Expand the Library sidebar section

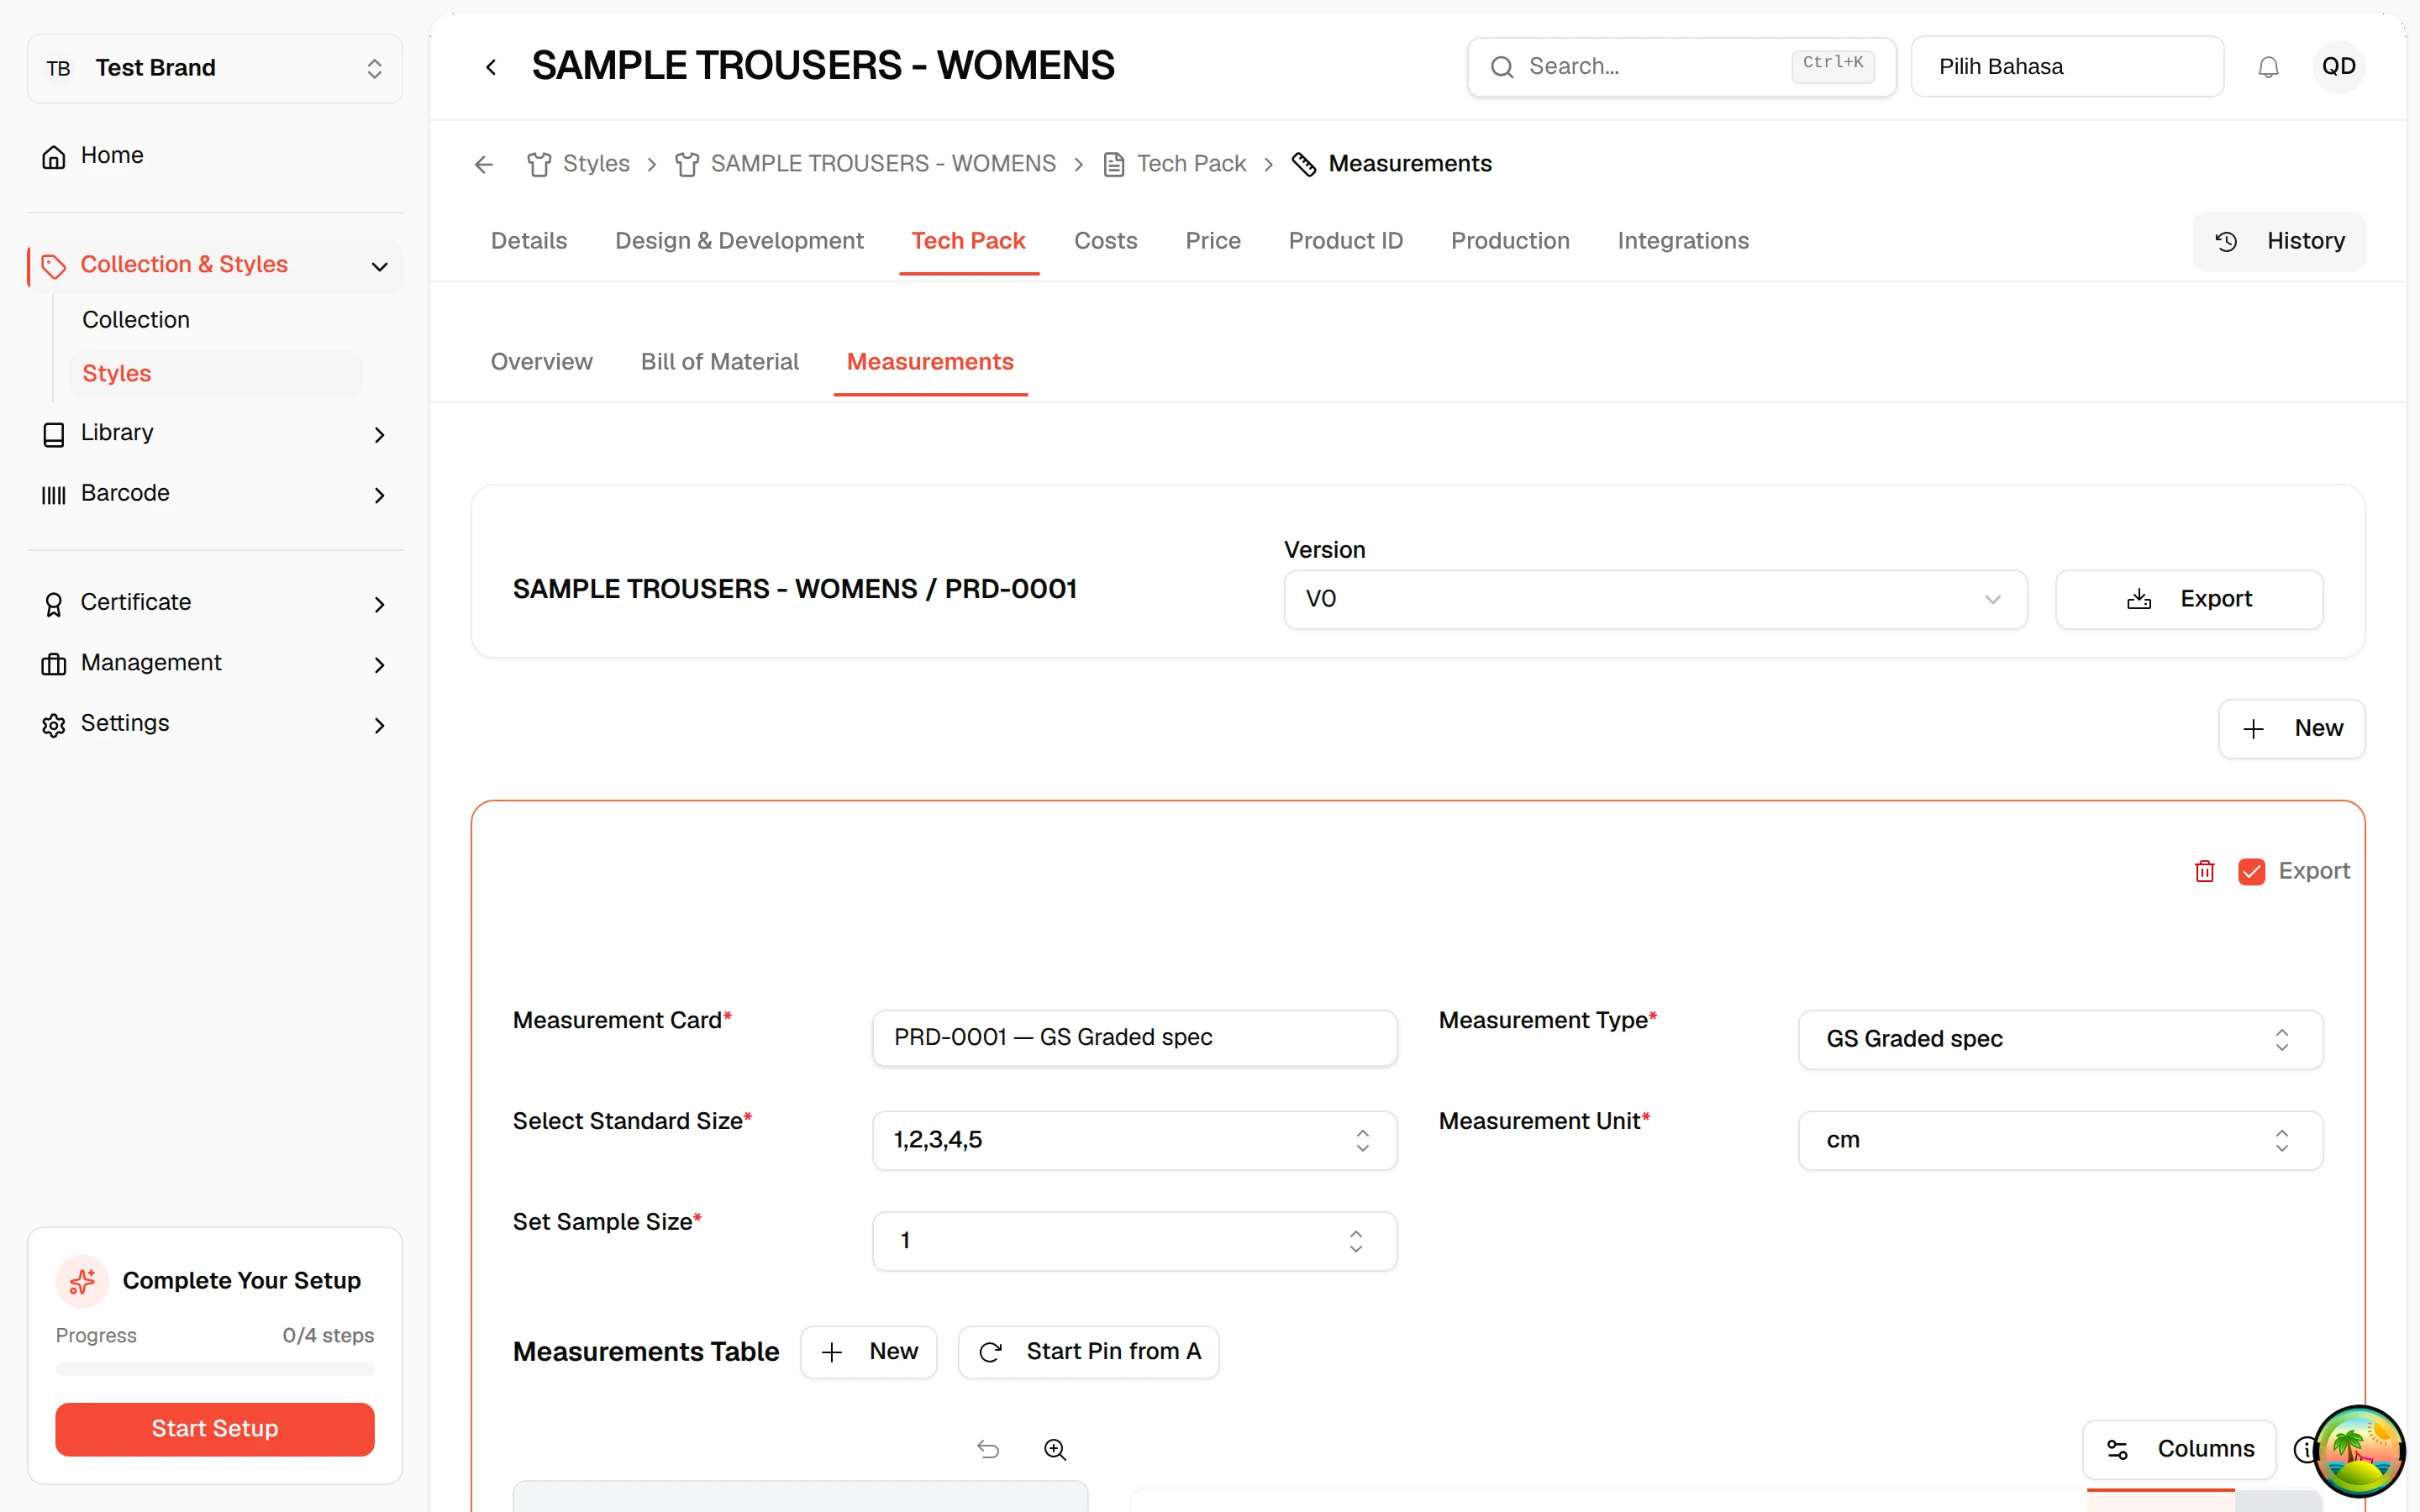215,433
